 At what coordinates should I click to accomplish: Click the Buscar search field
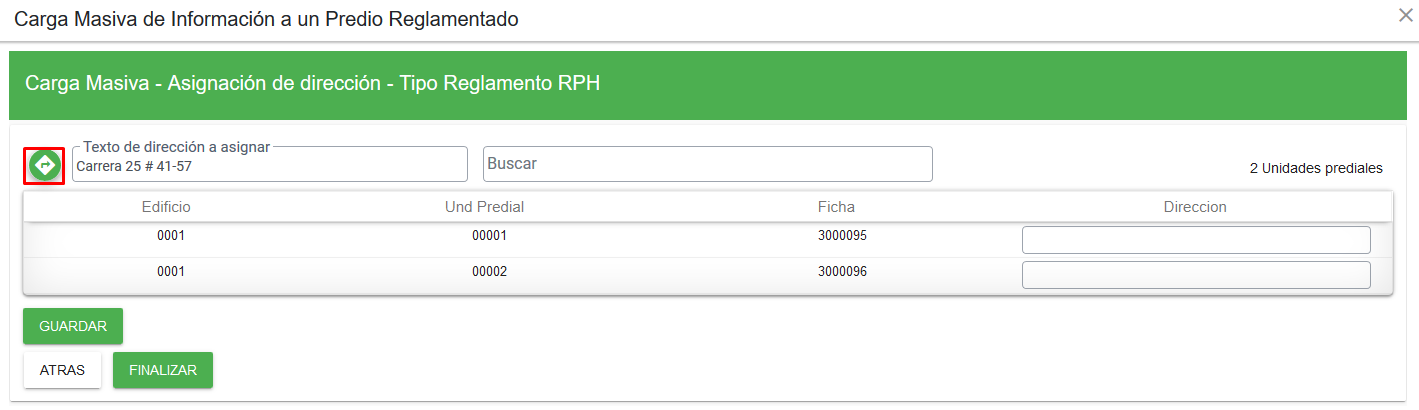coord(708,164)
